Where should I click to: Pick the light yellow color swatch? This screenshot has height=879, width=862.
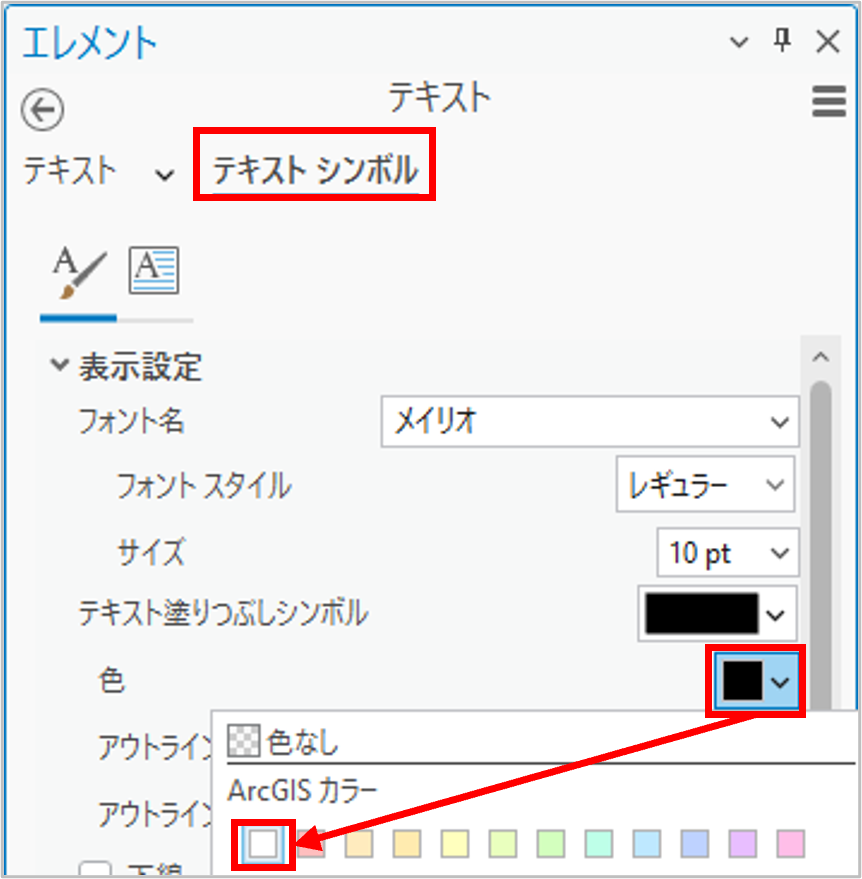pyautogui.click(x=455, y=844)
